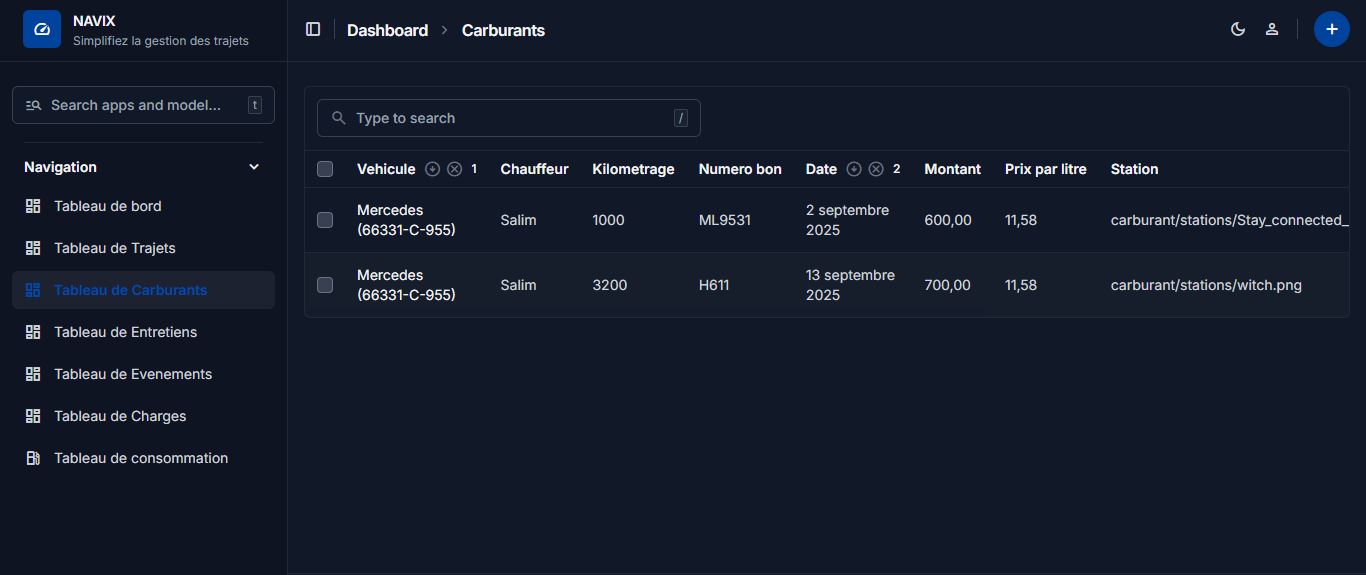Click the NAVIX speedometer logo icon
This screenshot has width=1366, height=575.
point(42,30)
